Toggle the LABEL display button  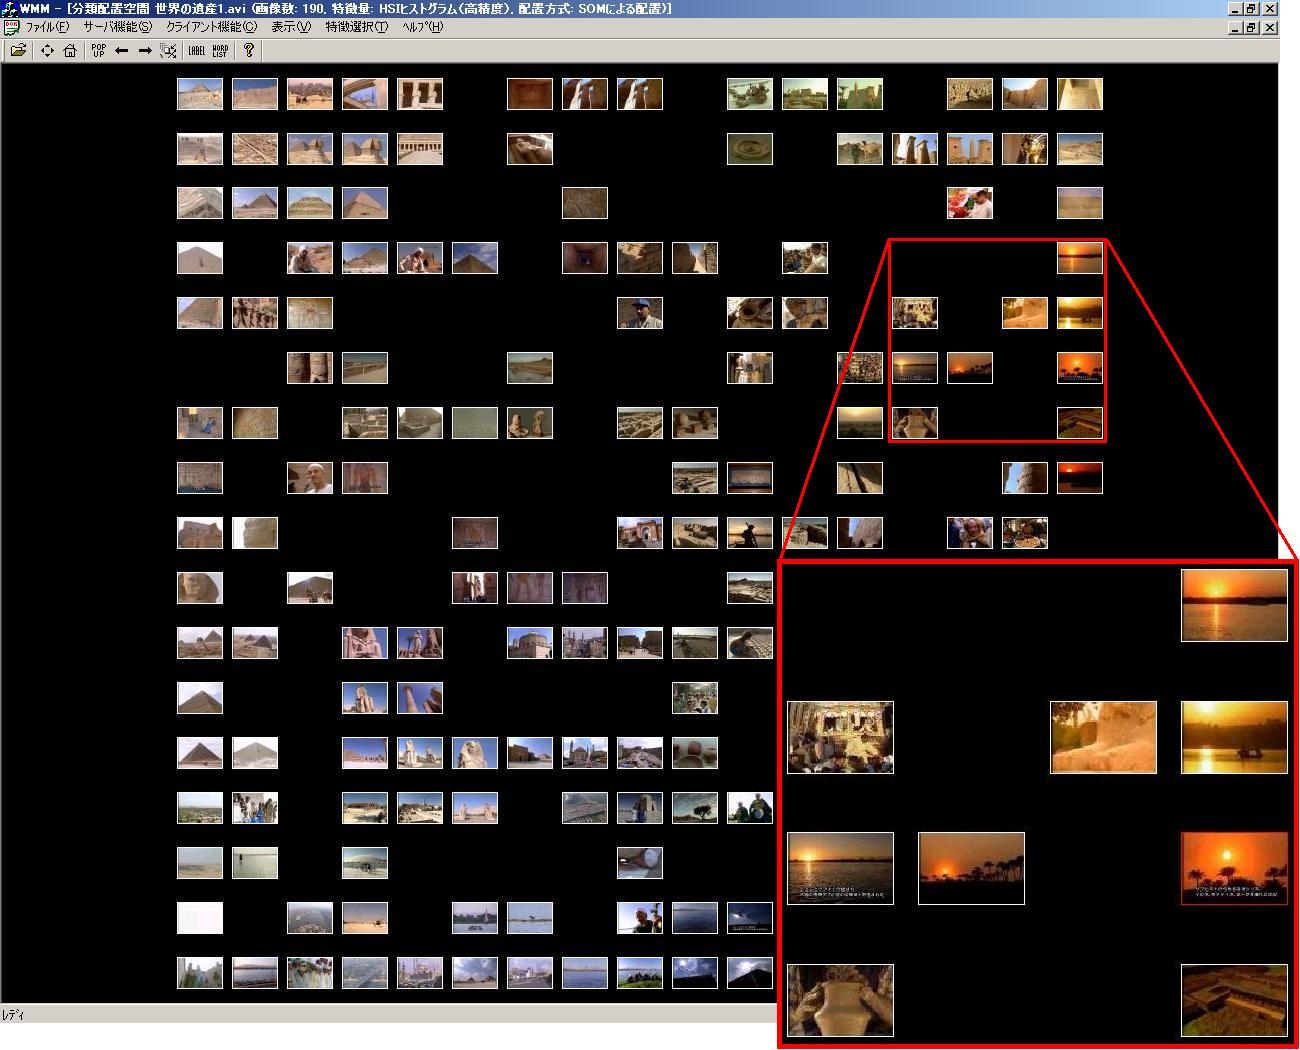pyautogui.click(x=197, y=50)
